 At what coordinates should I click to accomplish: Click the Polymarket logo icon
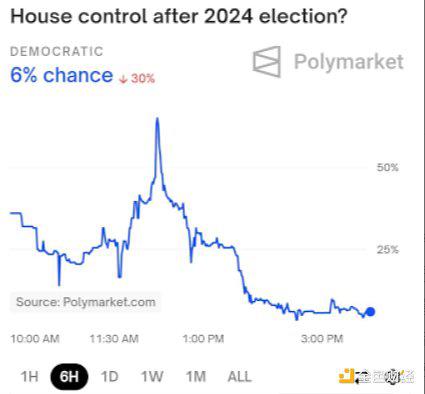point(267,62)
